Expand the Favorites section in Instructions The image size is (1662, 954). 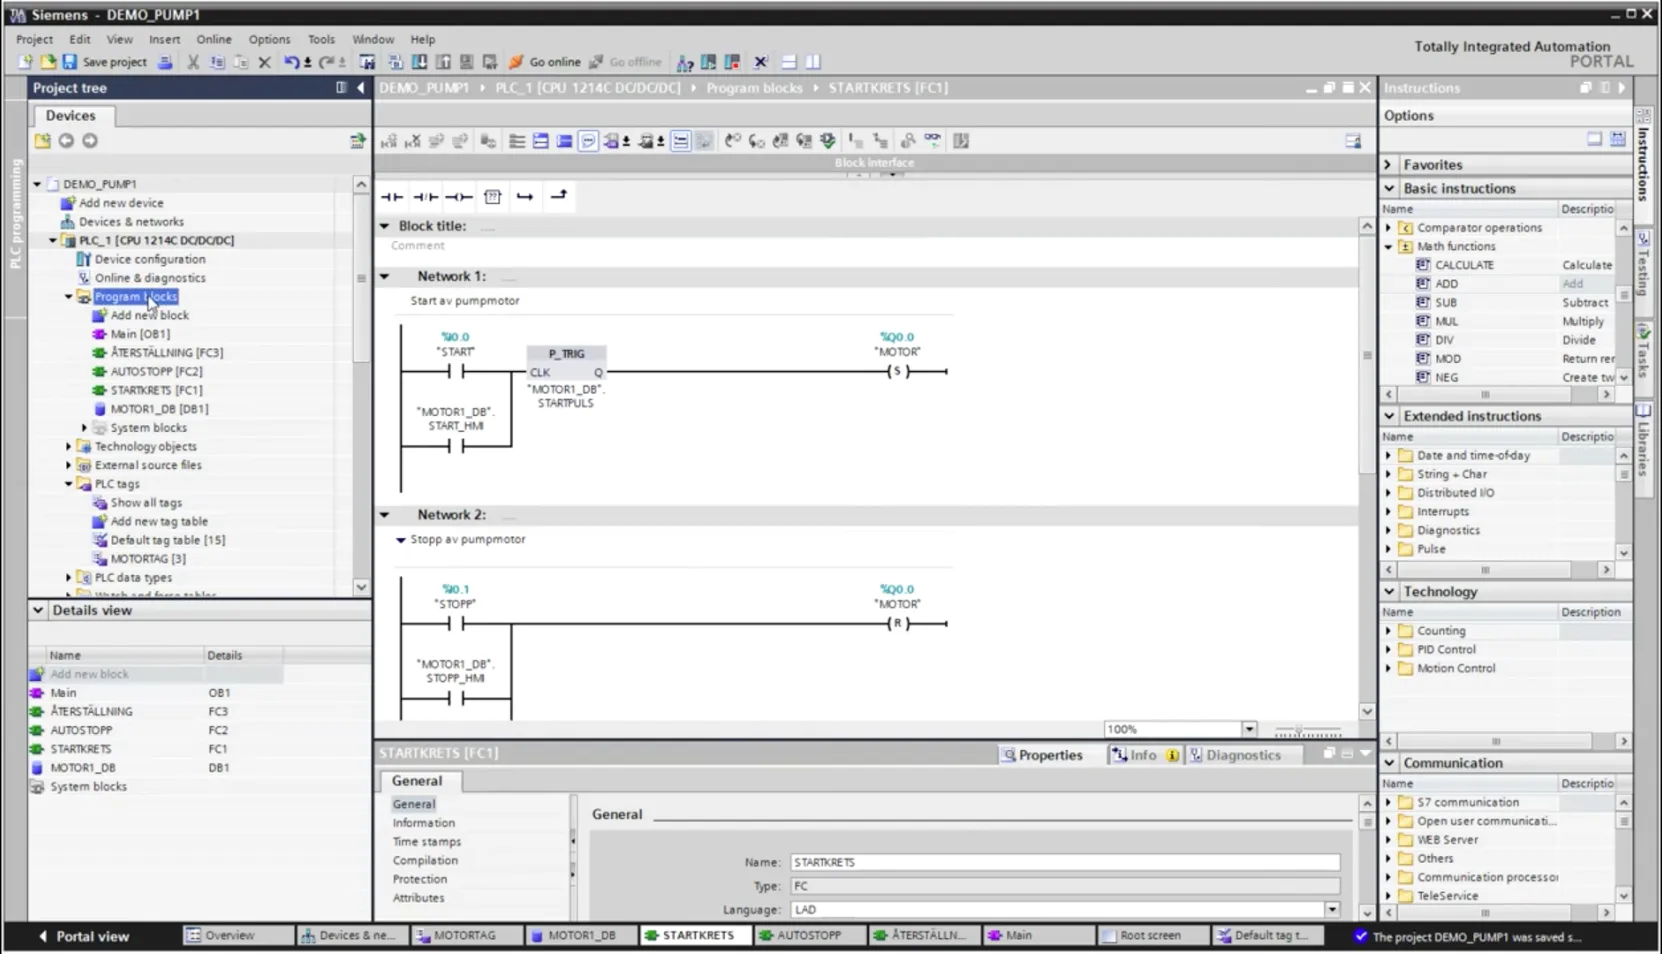1389,165
